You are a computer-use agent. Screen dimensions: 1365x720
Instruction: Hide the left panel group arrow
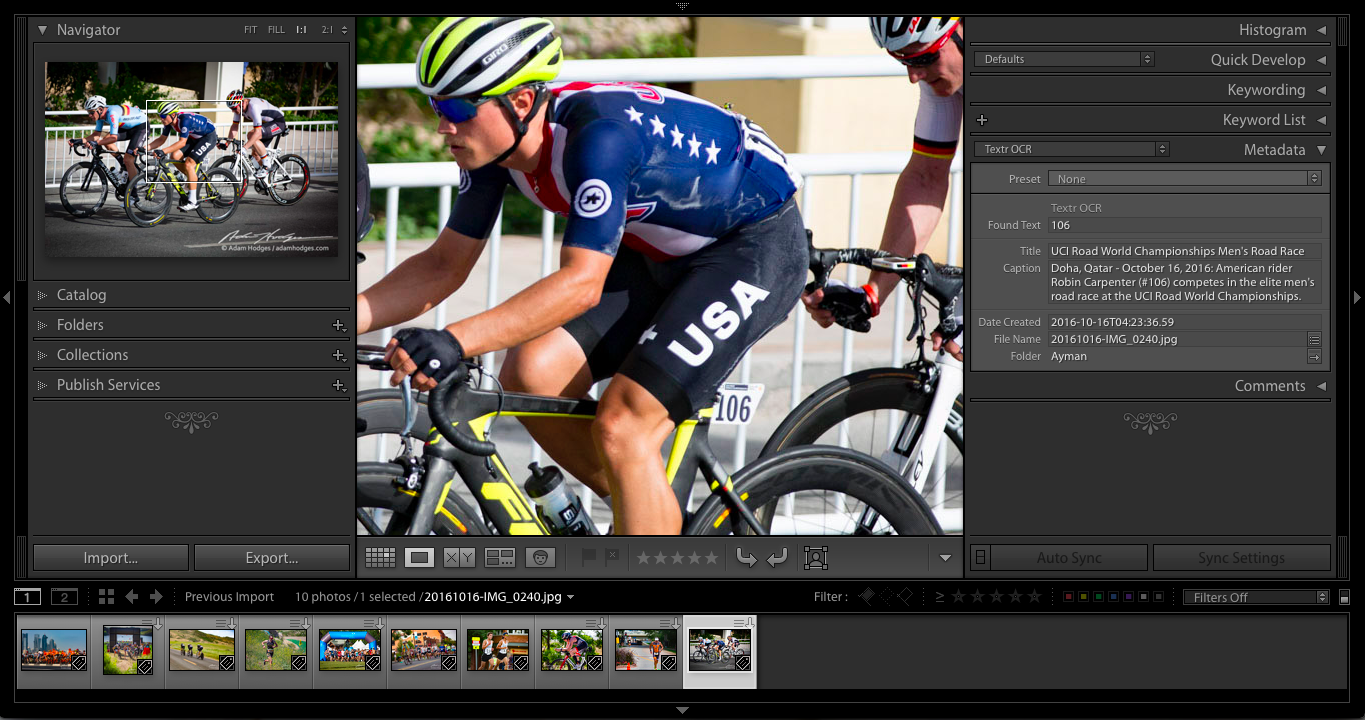pos(7,297)
